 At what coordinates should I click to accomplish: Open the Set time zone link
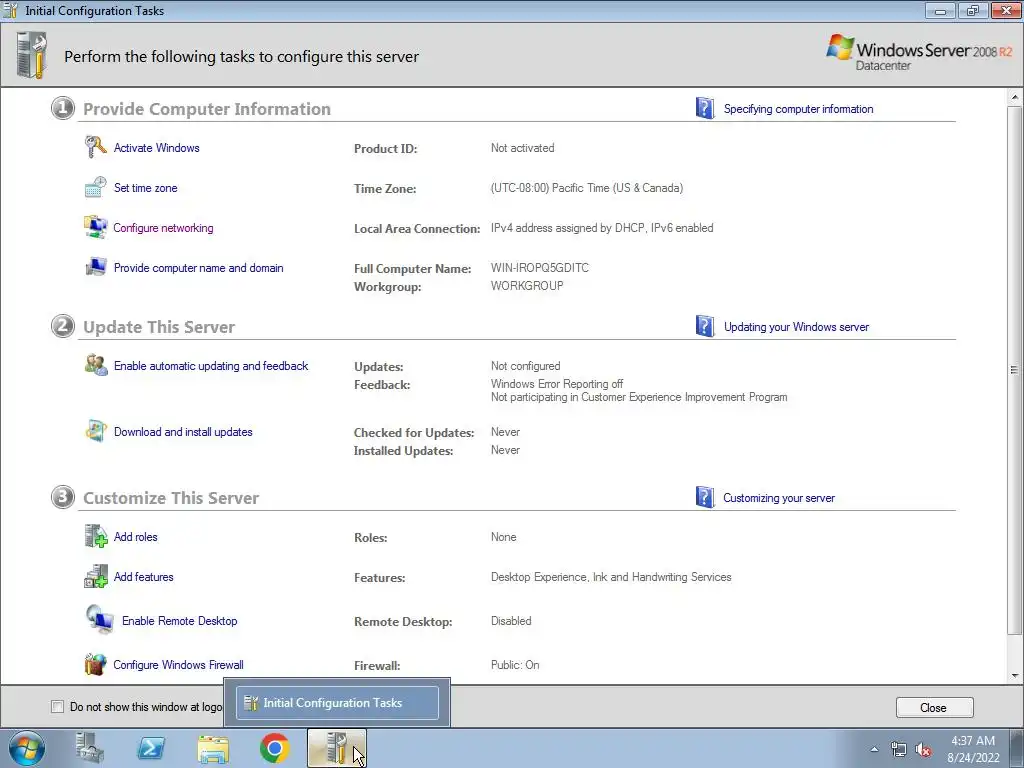[x=146, y=187]
